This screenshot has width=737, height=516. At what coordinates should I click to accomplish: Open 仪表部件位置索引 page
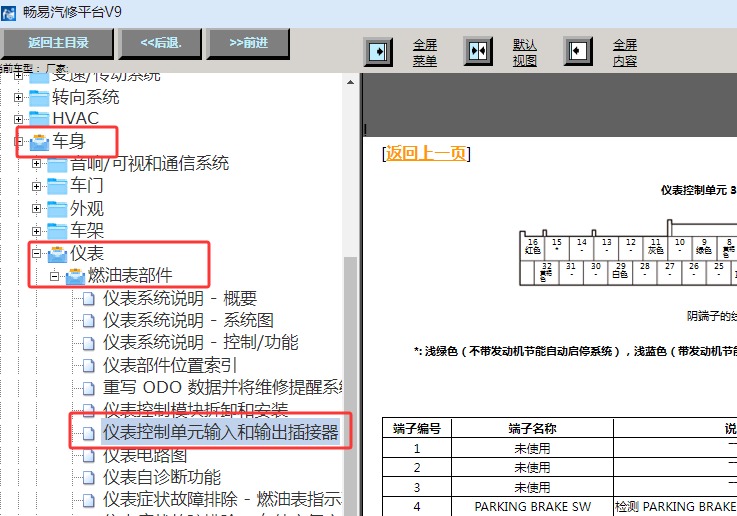coord(170,365)
